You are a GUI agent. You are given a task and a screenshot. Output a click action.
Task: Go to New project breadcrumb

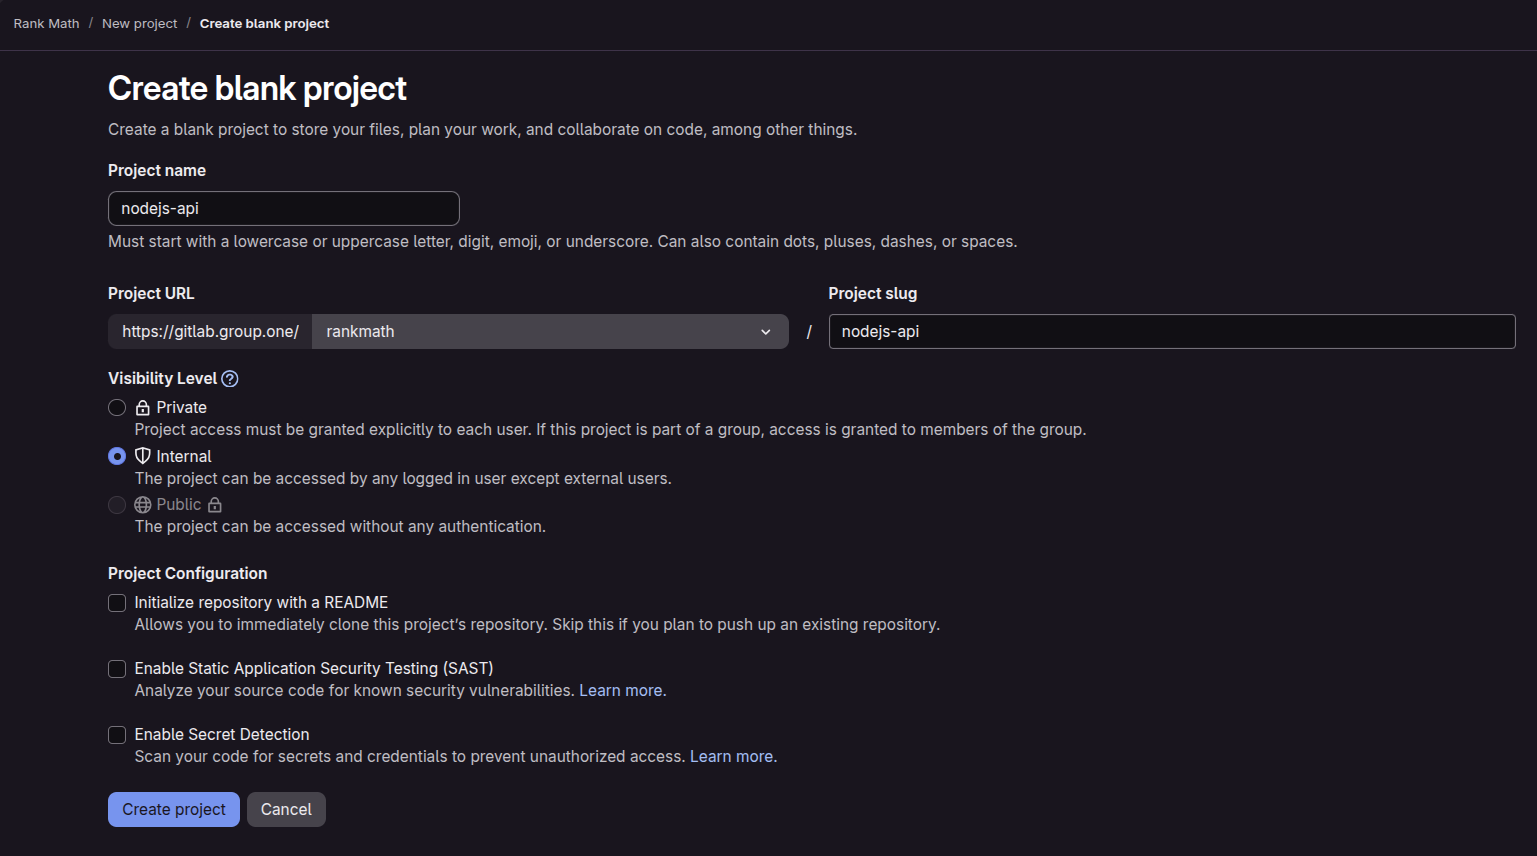pyautogui.click(x=139, y=23)
